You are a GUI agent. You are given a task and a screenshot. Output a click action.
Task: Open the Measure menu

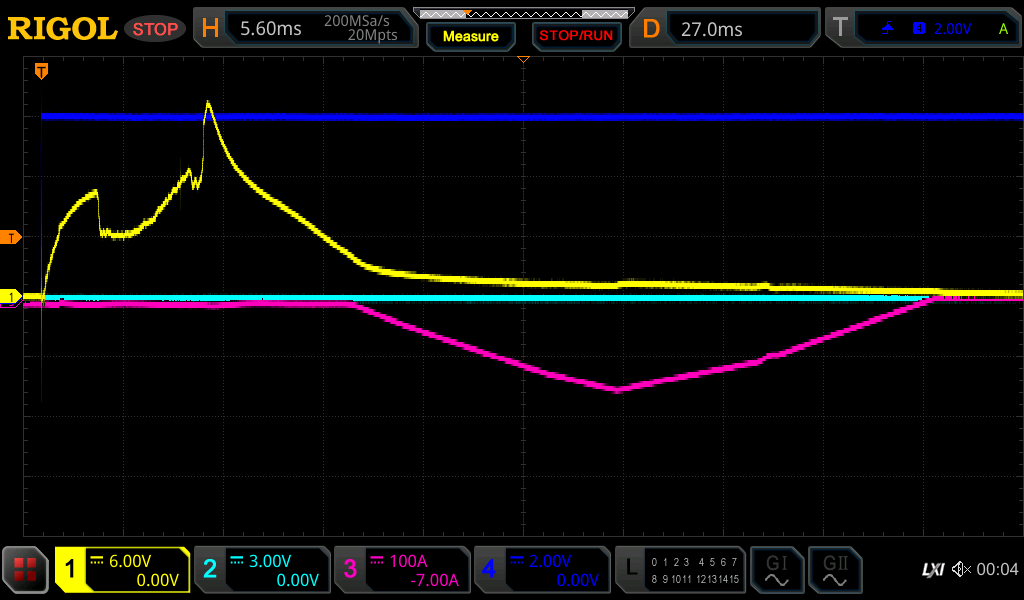(x=470, y=36)
